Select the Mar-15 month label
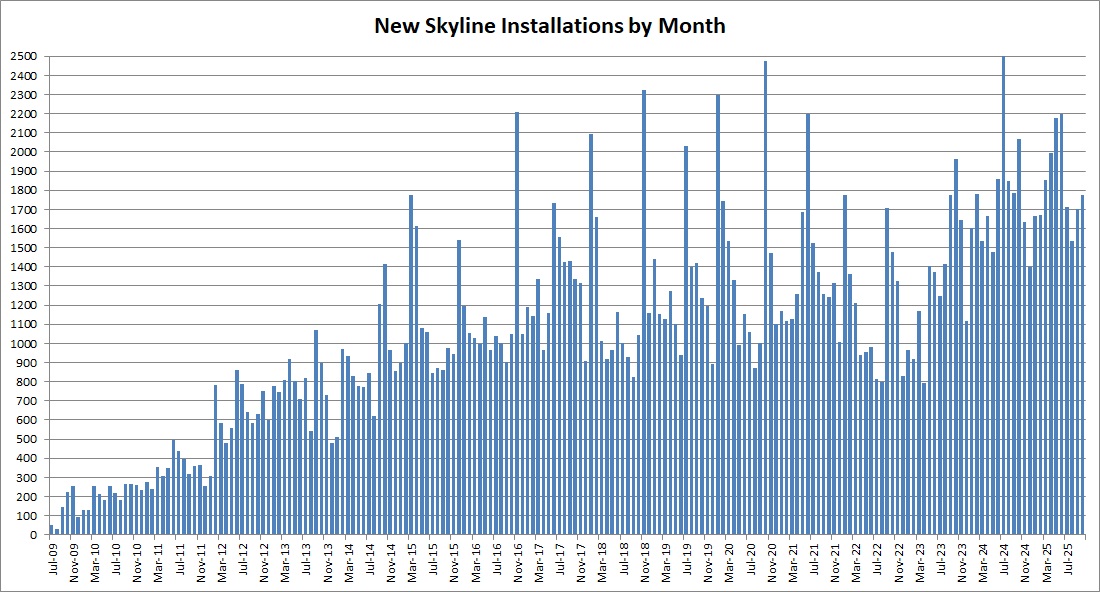Screen dimensions: 1100x592 (411, 558)
